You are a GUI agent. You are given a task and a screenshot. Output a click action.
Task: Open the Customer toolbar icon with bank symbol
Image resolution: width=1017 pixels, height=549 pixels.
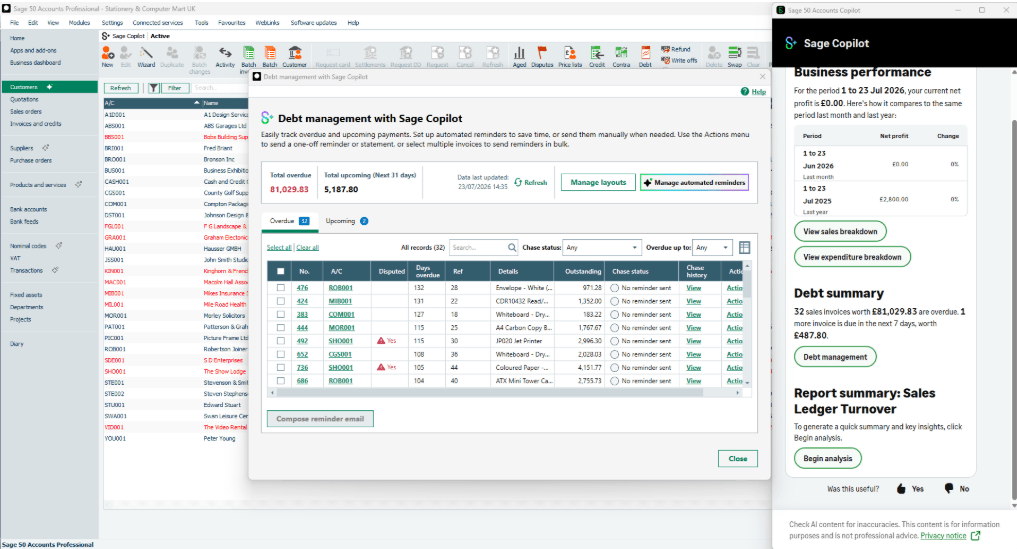click(294, 56)
